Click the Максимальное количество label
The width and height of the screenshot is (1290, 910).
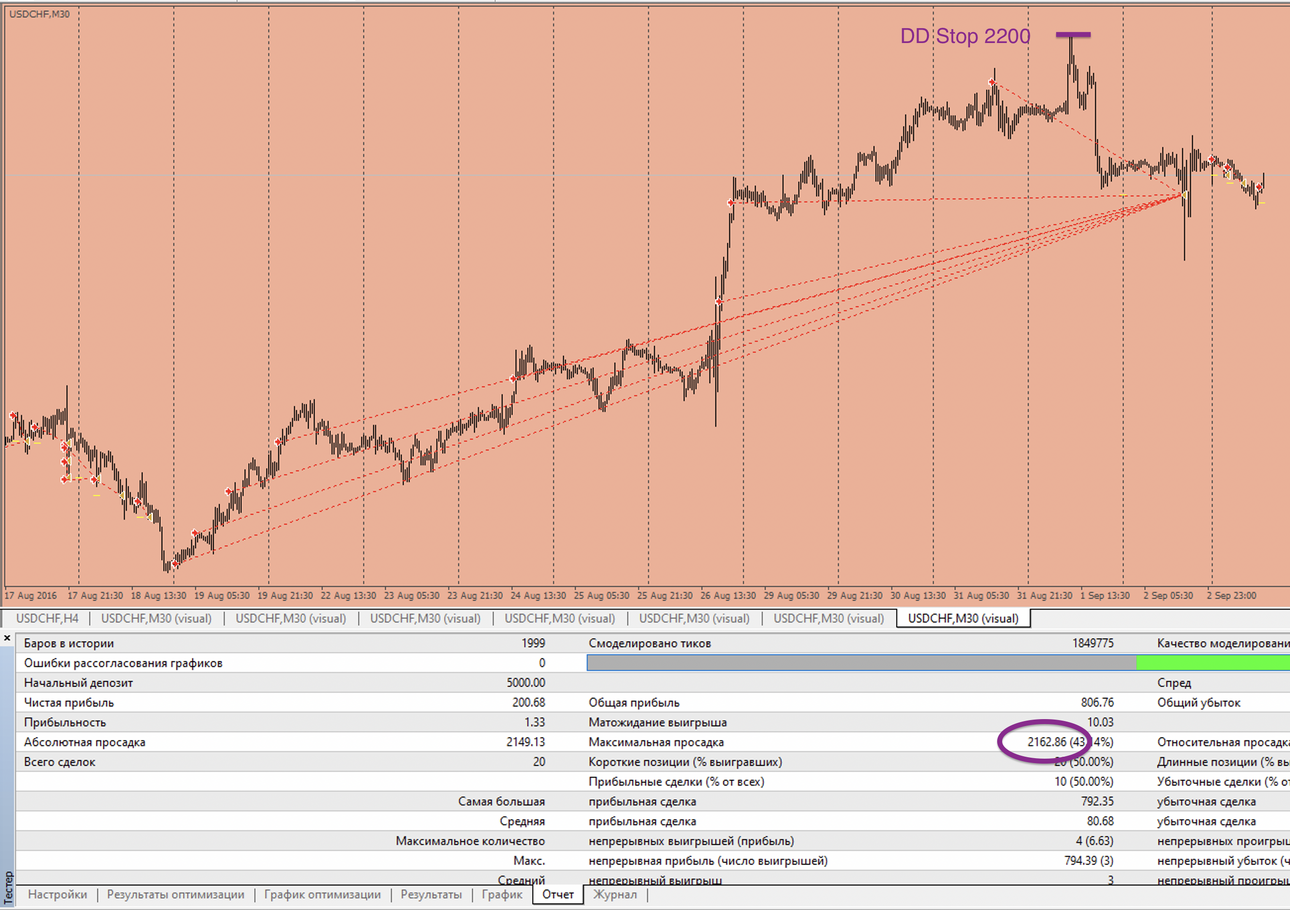click(x=471, y=840)
